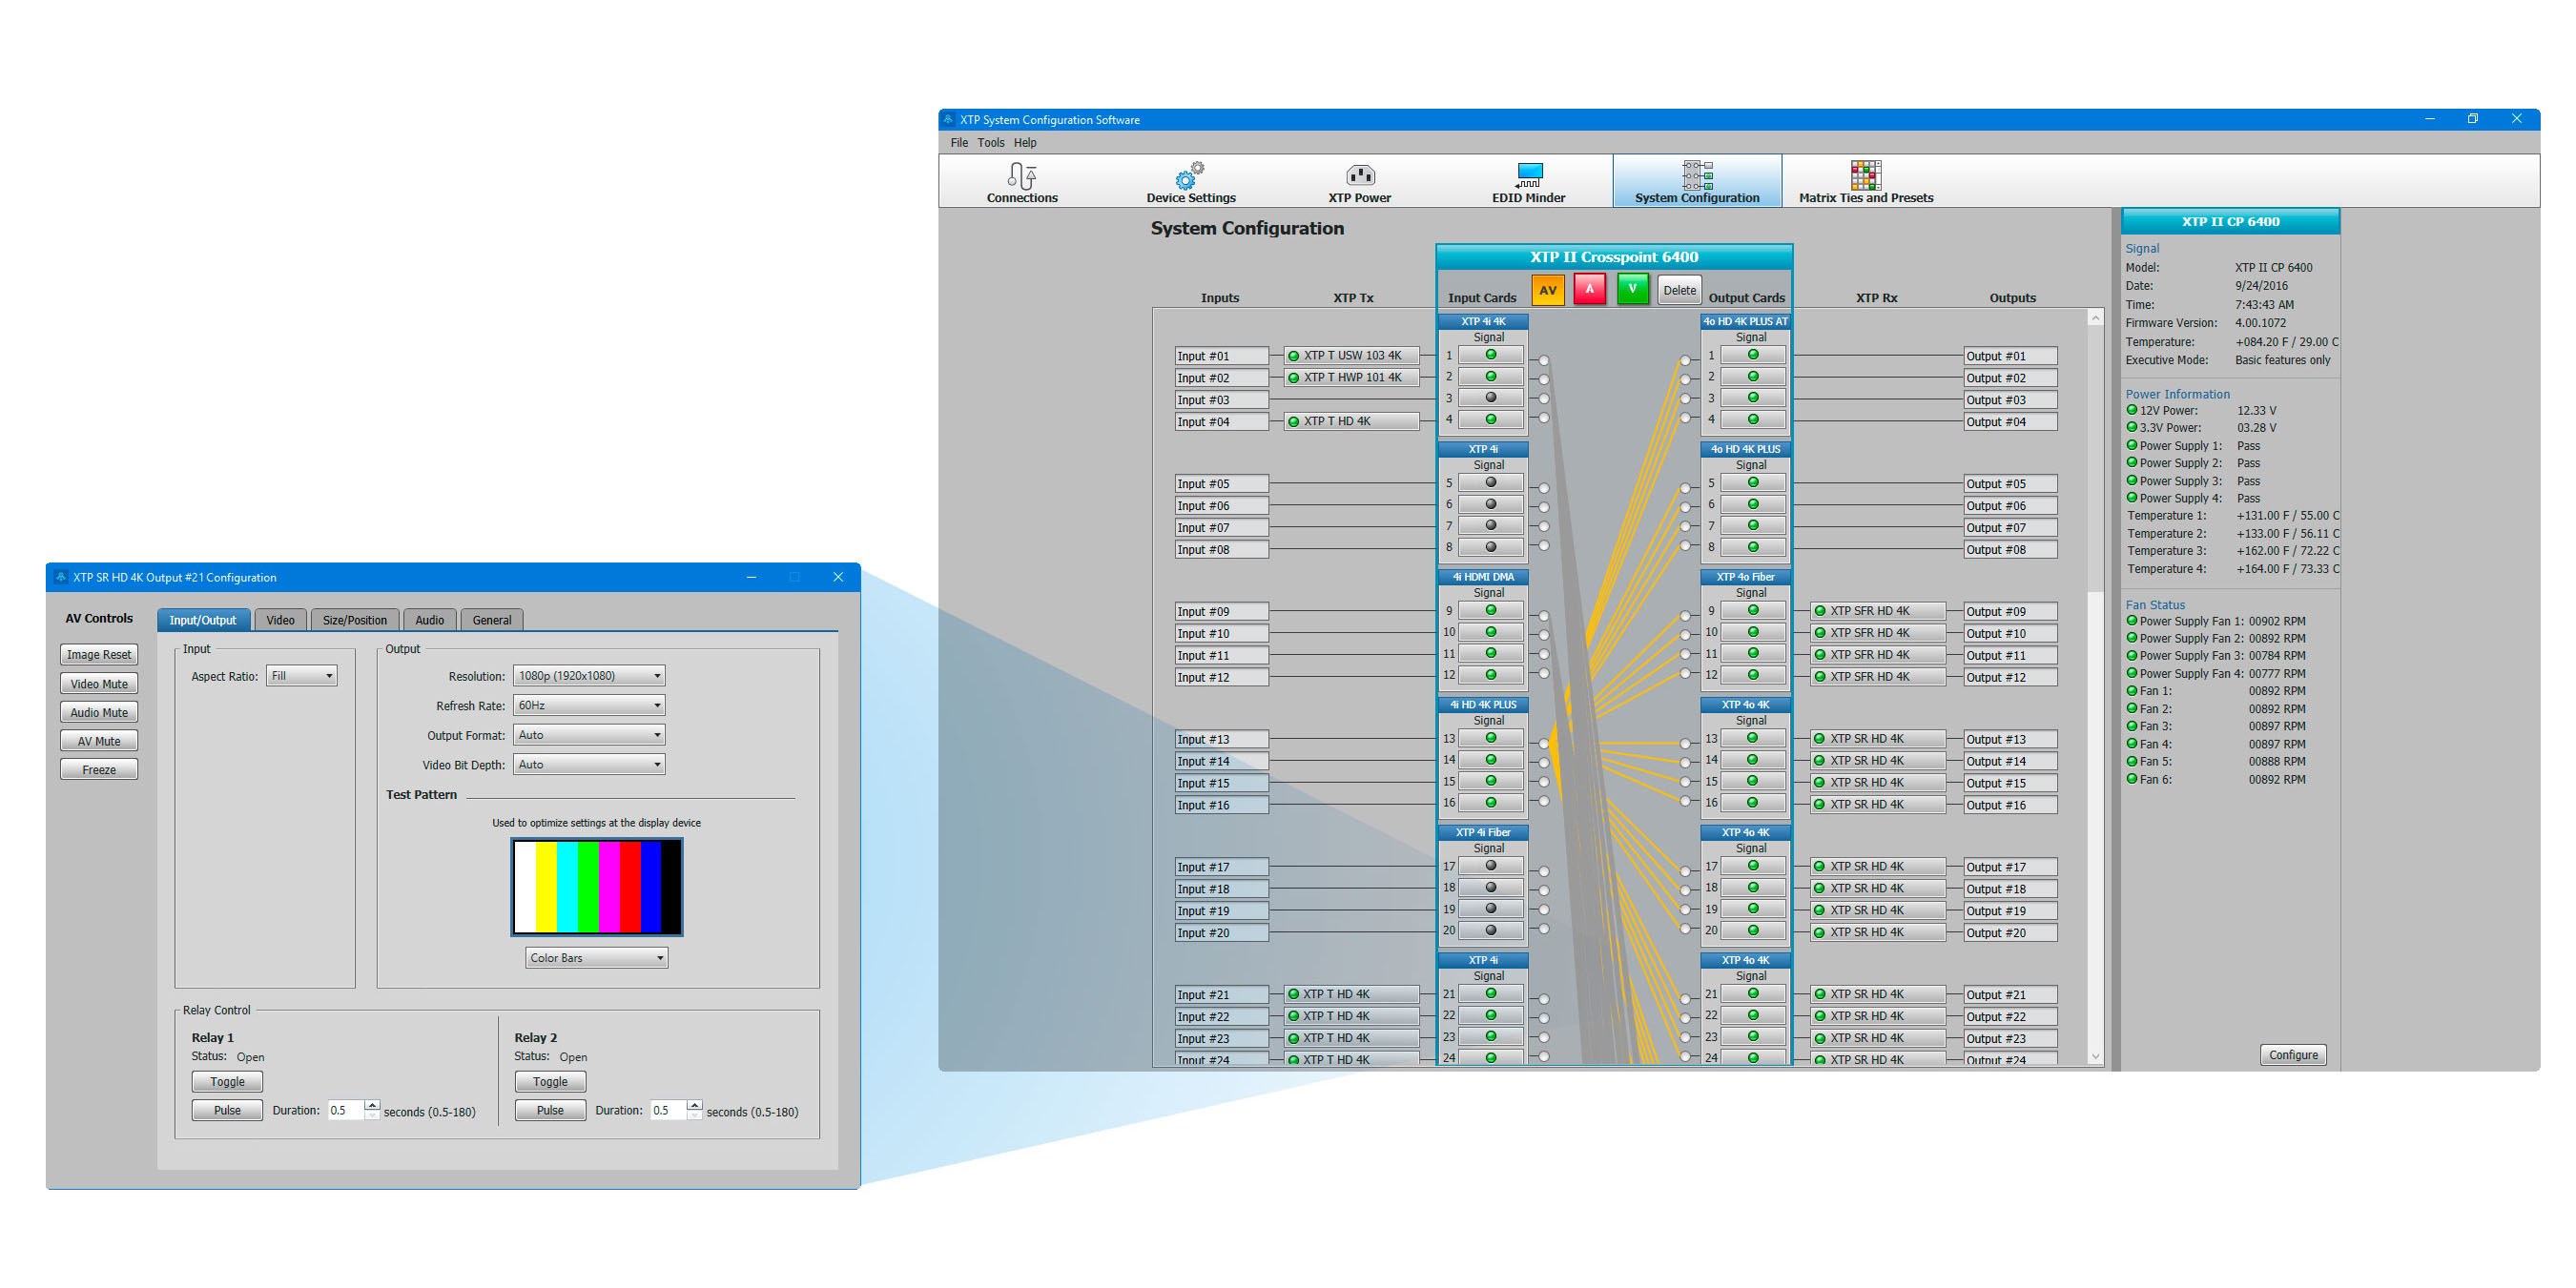Select the System Configuration icon
Viewport: 2576px width, 1288px height.
pos(1696,181)
